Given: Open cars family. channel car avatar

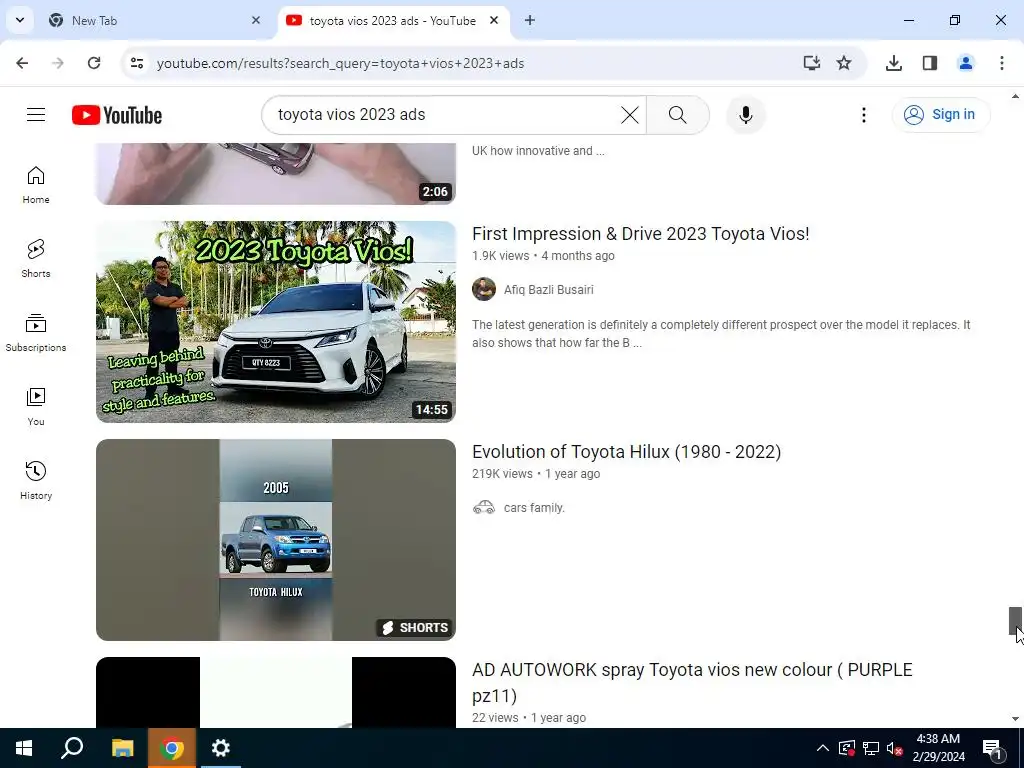Looking at the screenshot, I should click(484, 507).
